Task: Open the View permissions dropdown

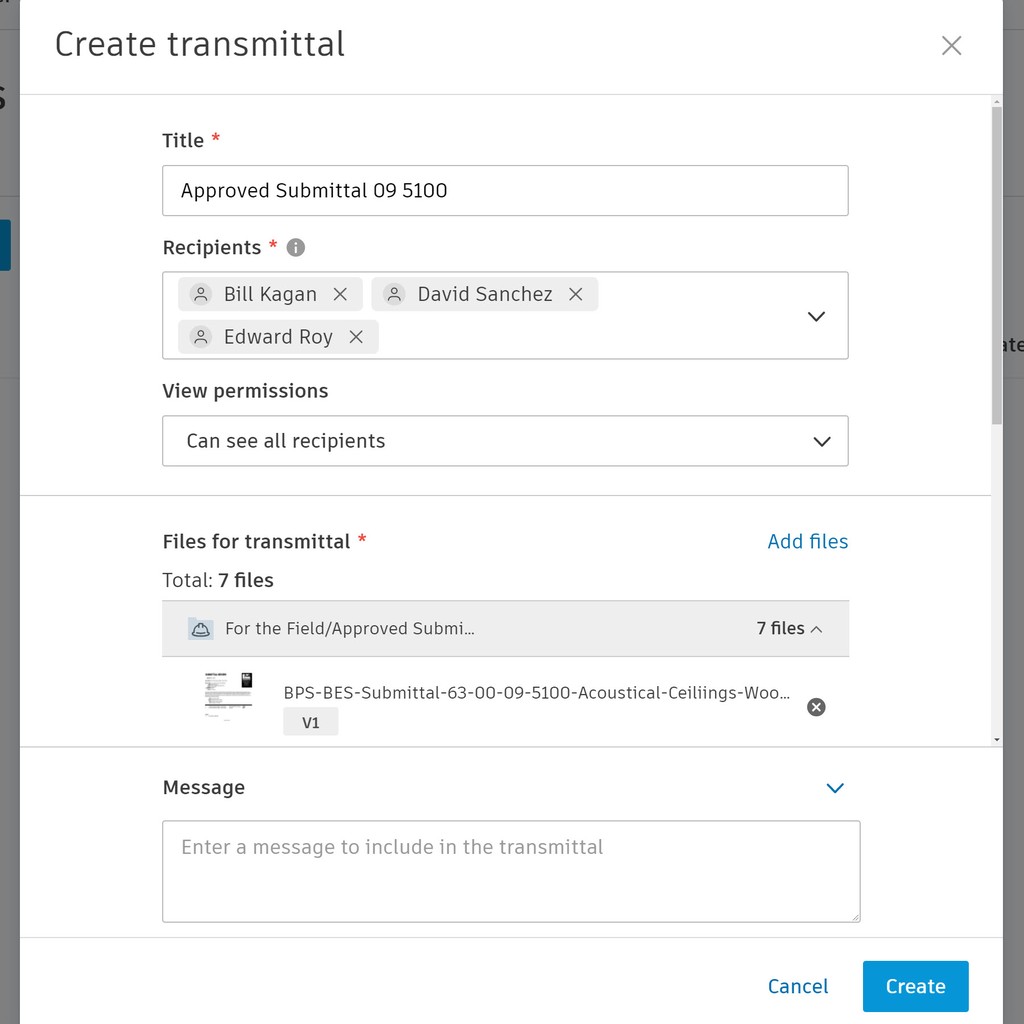Action: pos(821,441)
